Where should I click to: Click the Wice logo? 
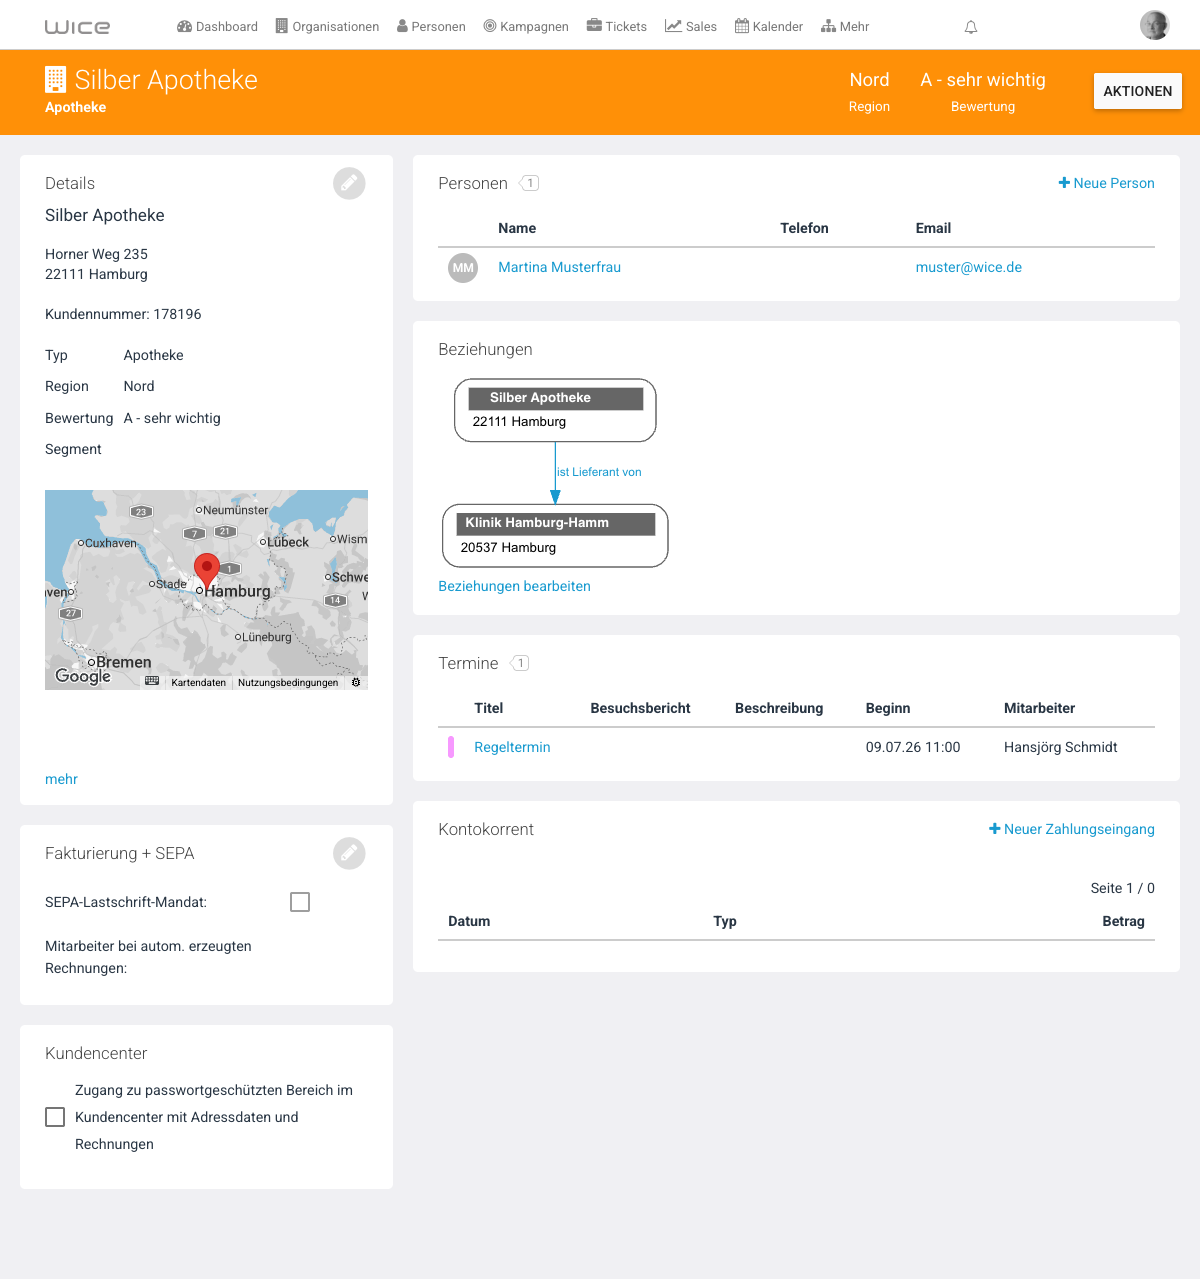tap(77, 27)
